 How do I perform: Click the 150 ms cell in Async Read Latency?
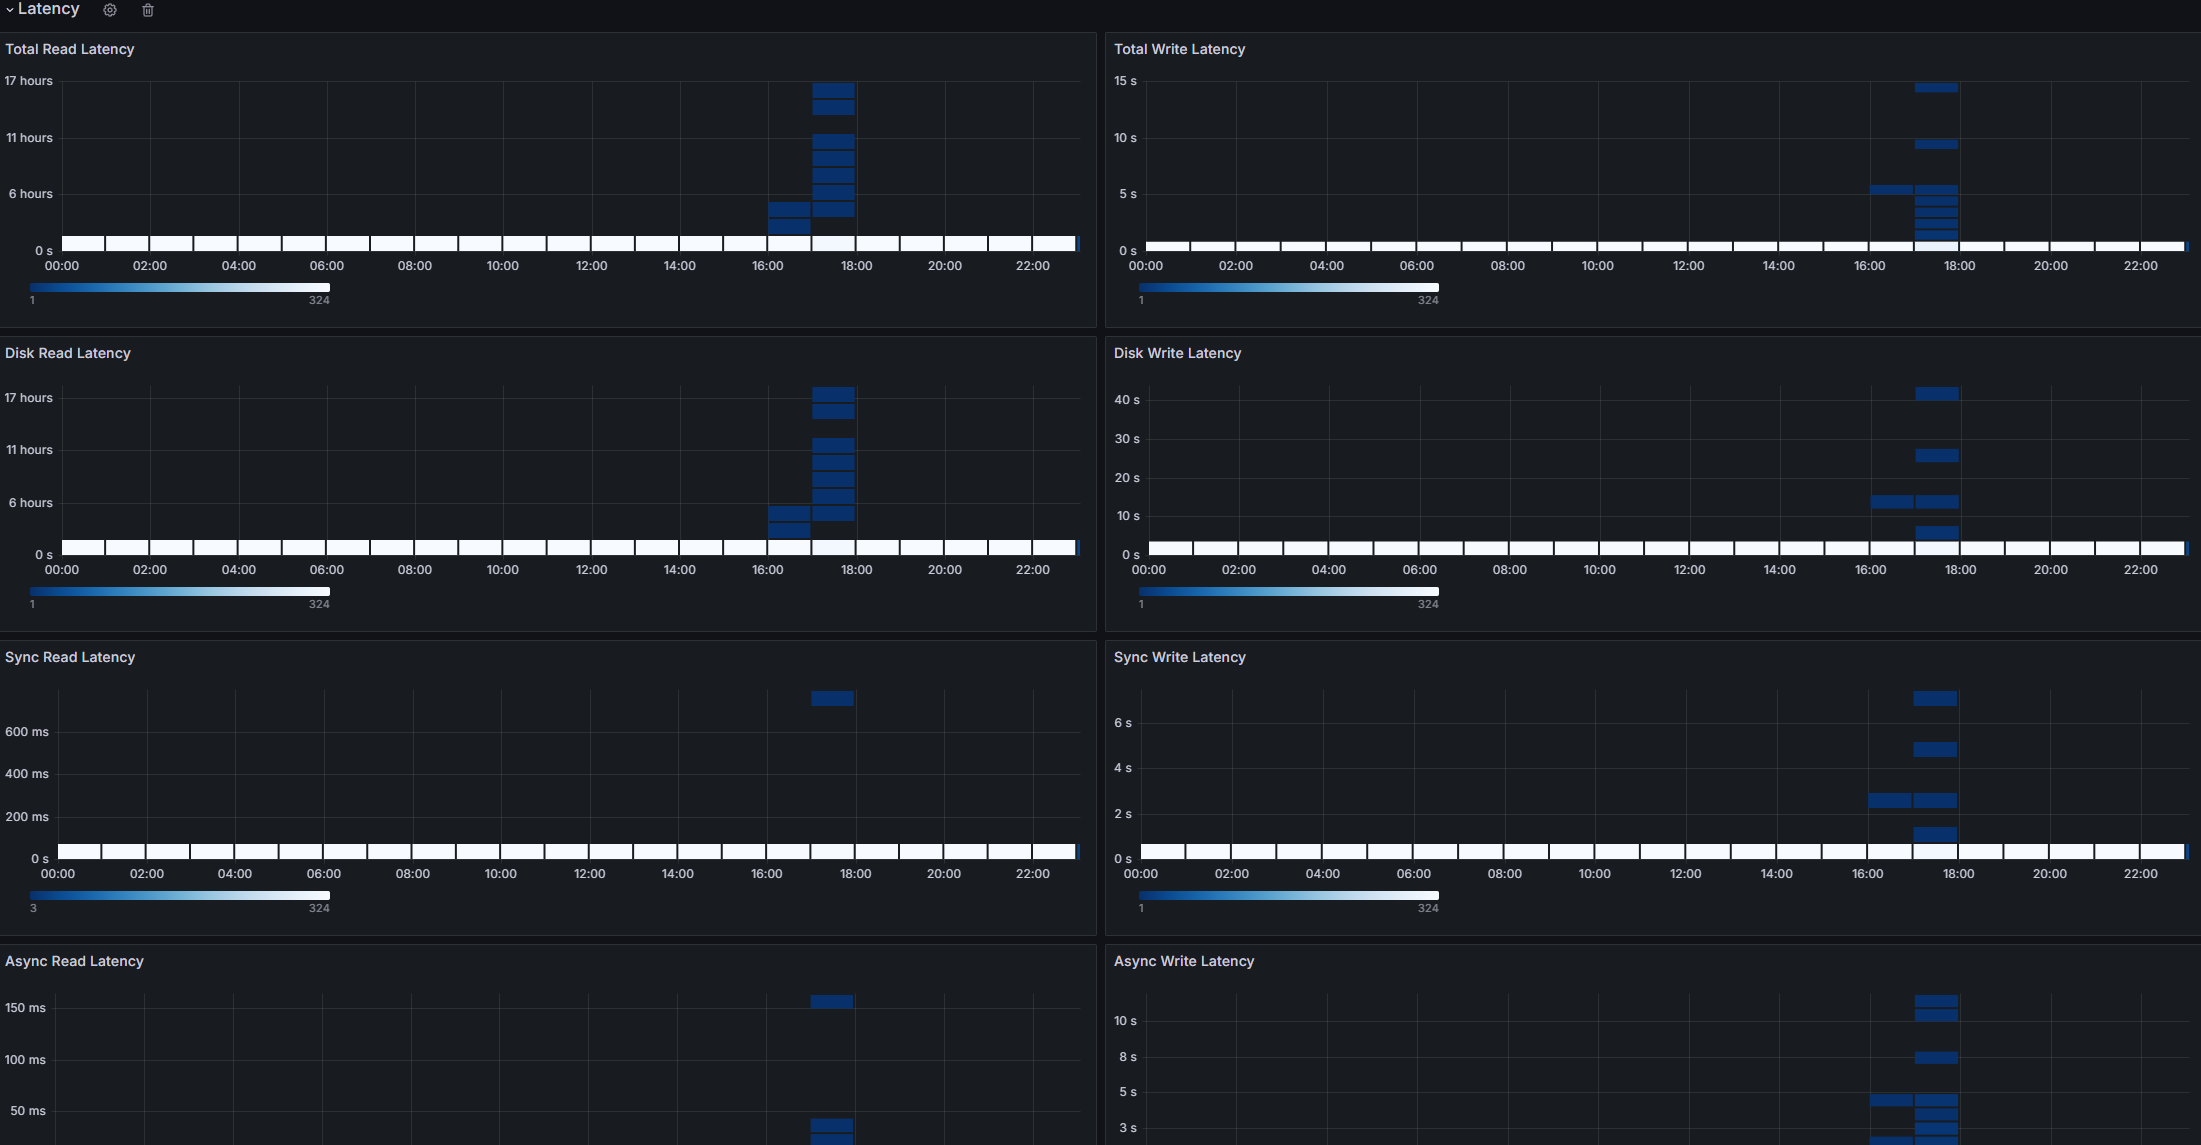(831, 1001)
